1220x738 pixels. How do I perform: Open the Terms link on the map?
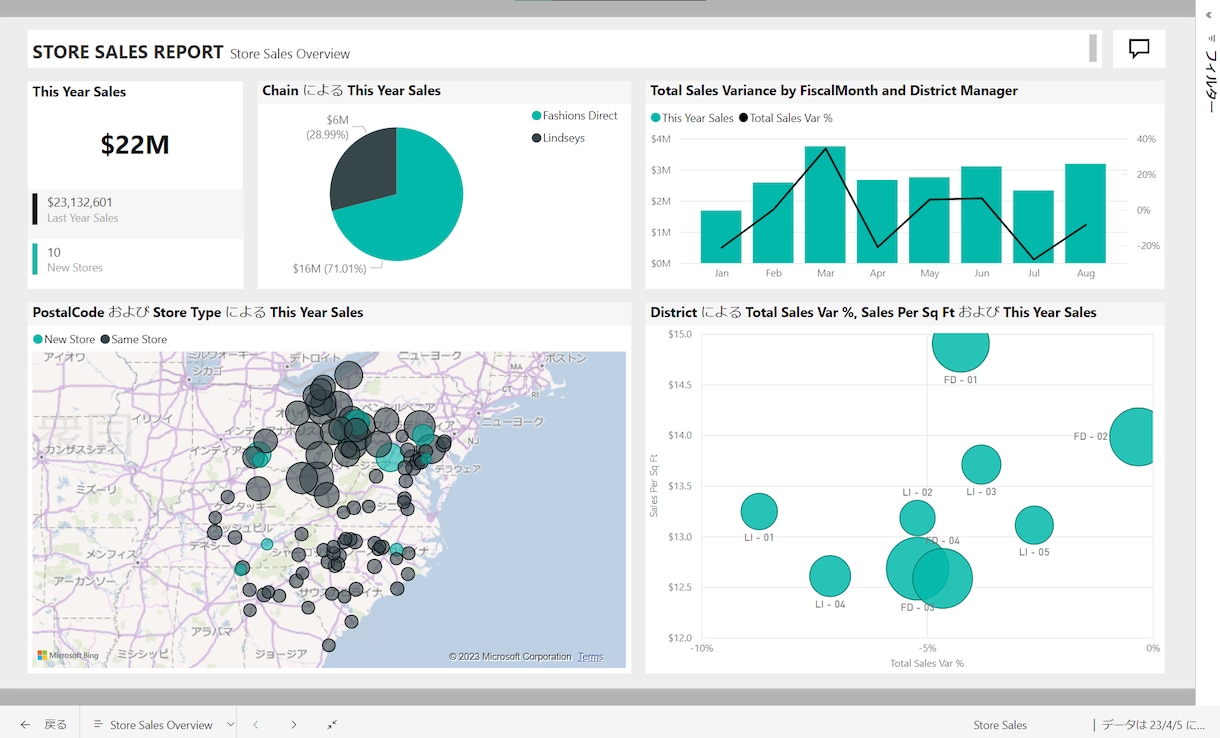(x=590, y=657)
